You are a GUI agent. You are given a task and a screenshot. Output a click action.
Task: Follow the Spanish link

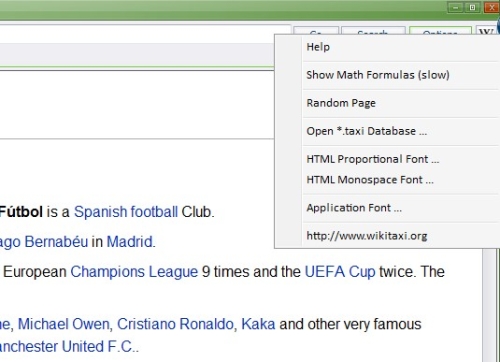coord(100,212)
